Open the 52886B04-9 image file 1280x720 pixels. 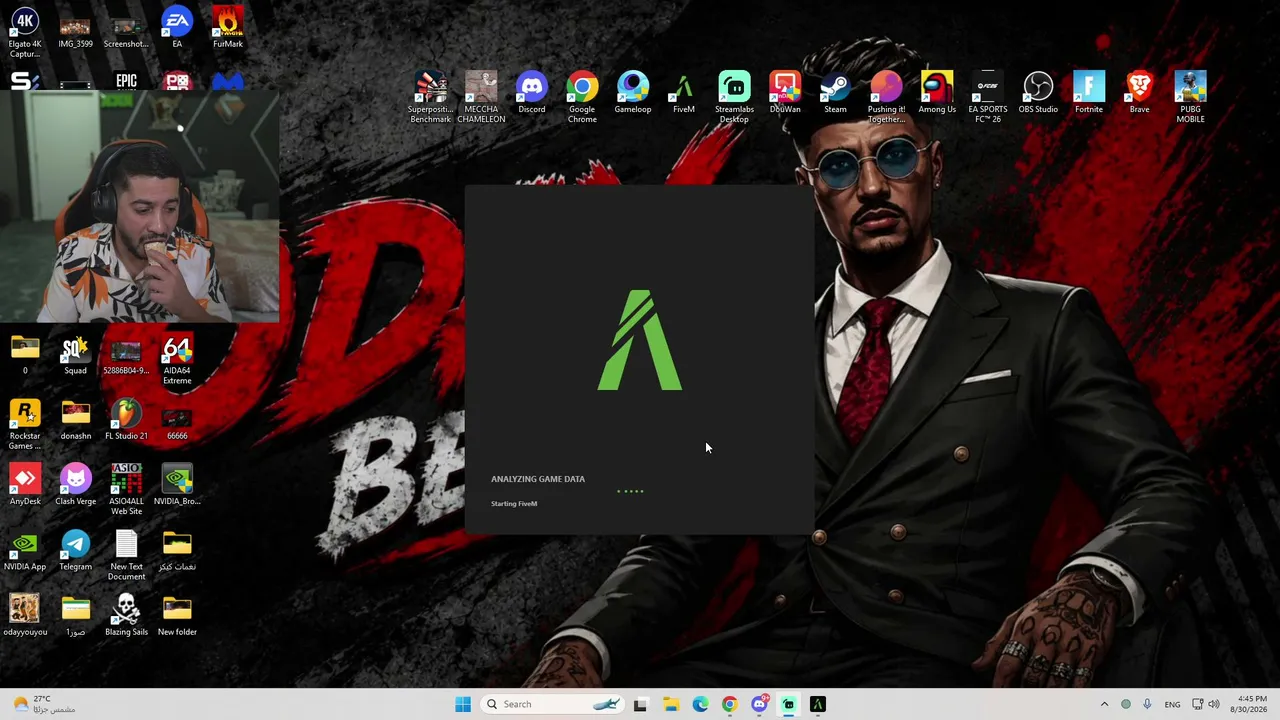pos(126,355)
